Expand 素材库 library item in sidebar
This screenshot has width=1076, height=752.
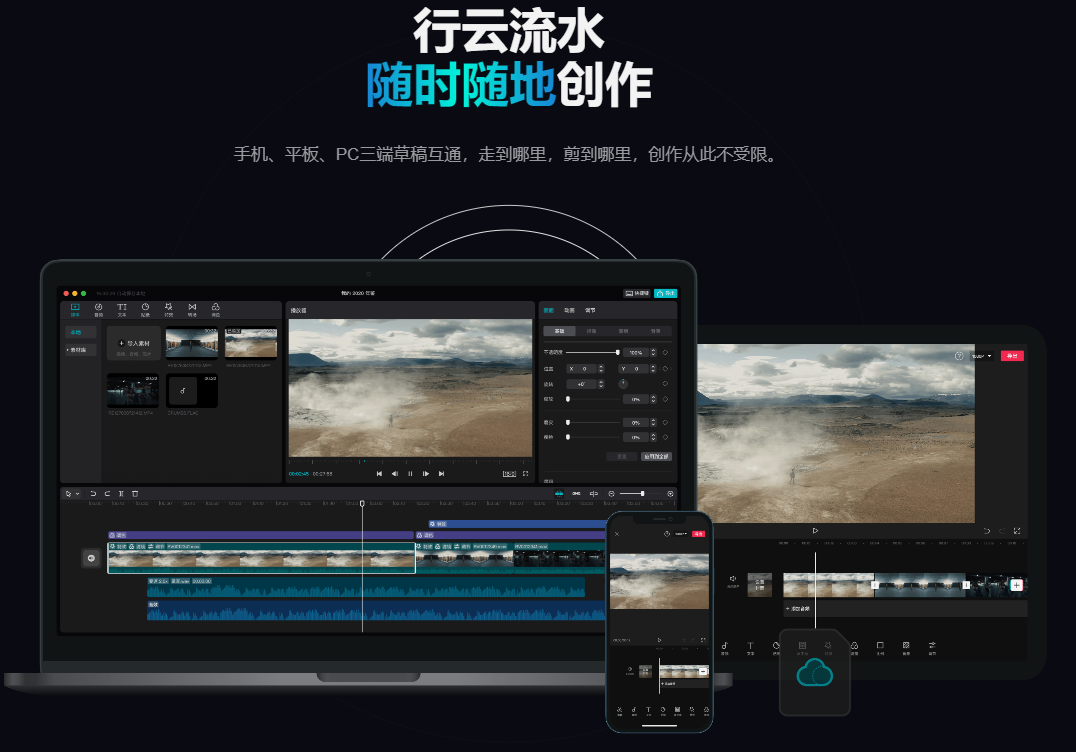coord(79,350)
